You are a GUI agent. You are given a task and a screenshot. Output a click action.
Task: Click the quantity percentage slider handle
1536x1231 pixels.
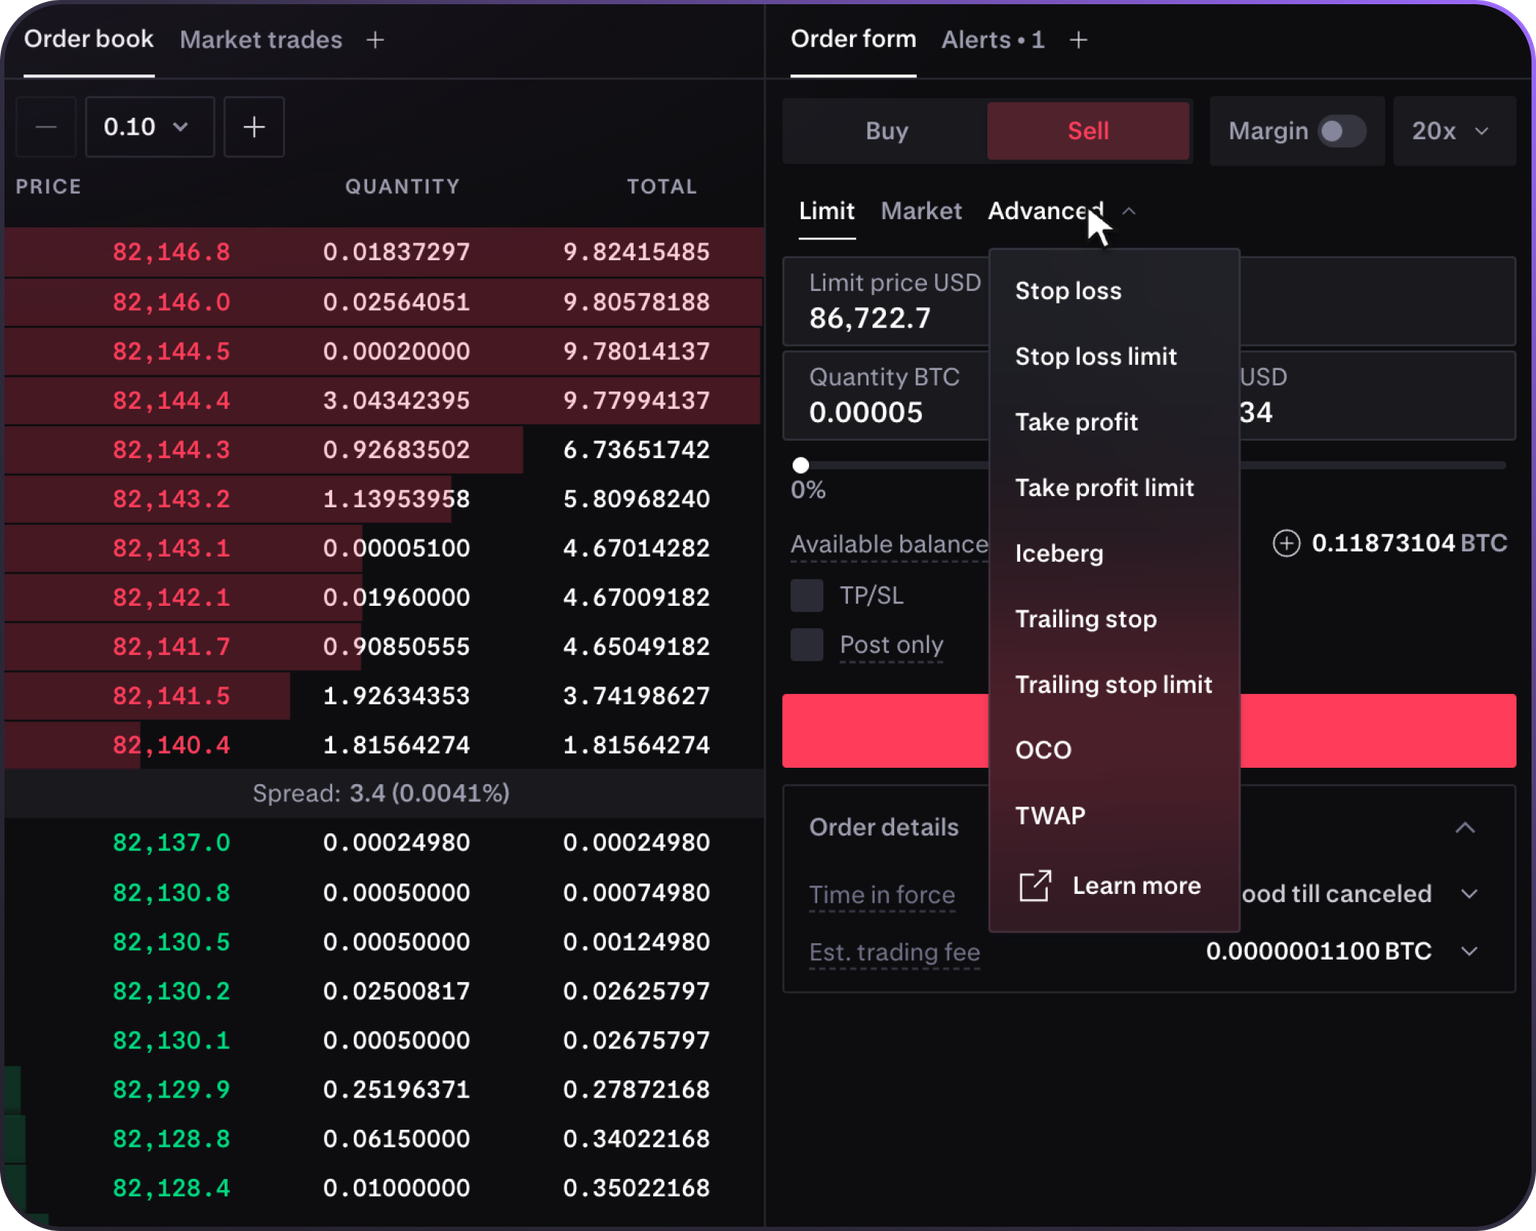801,465
